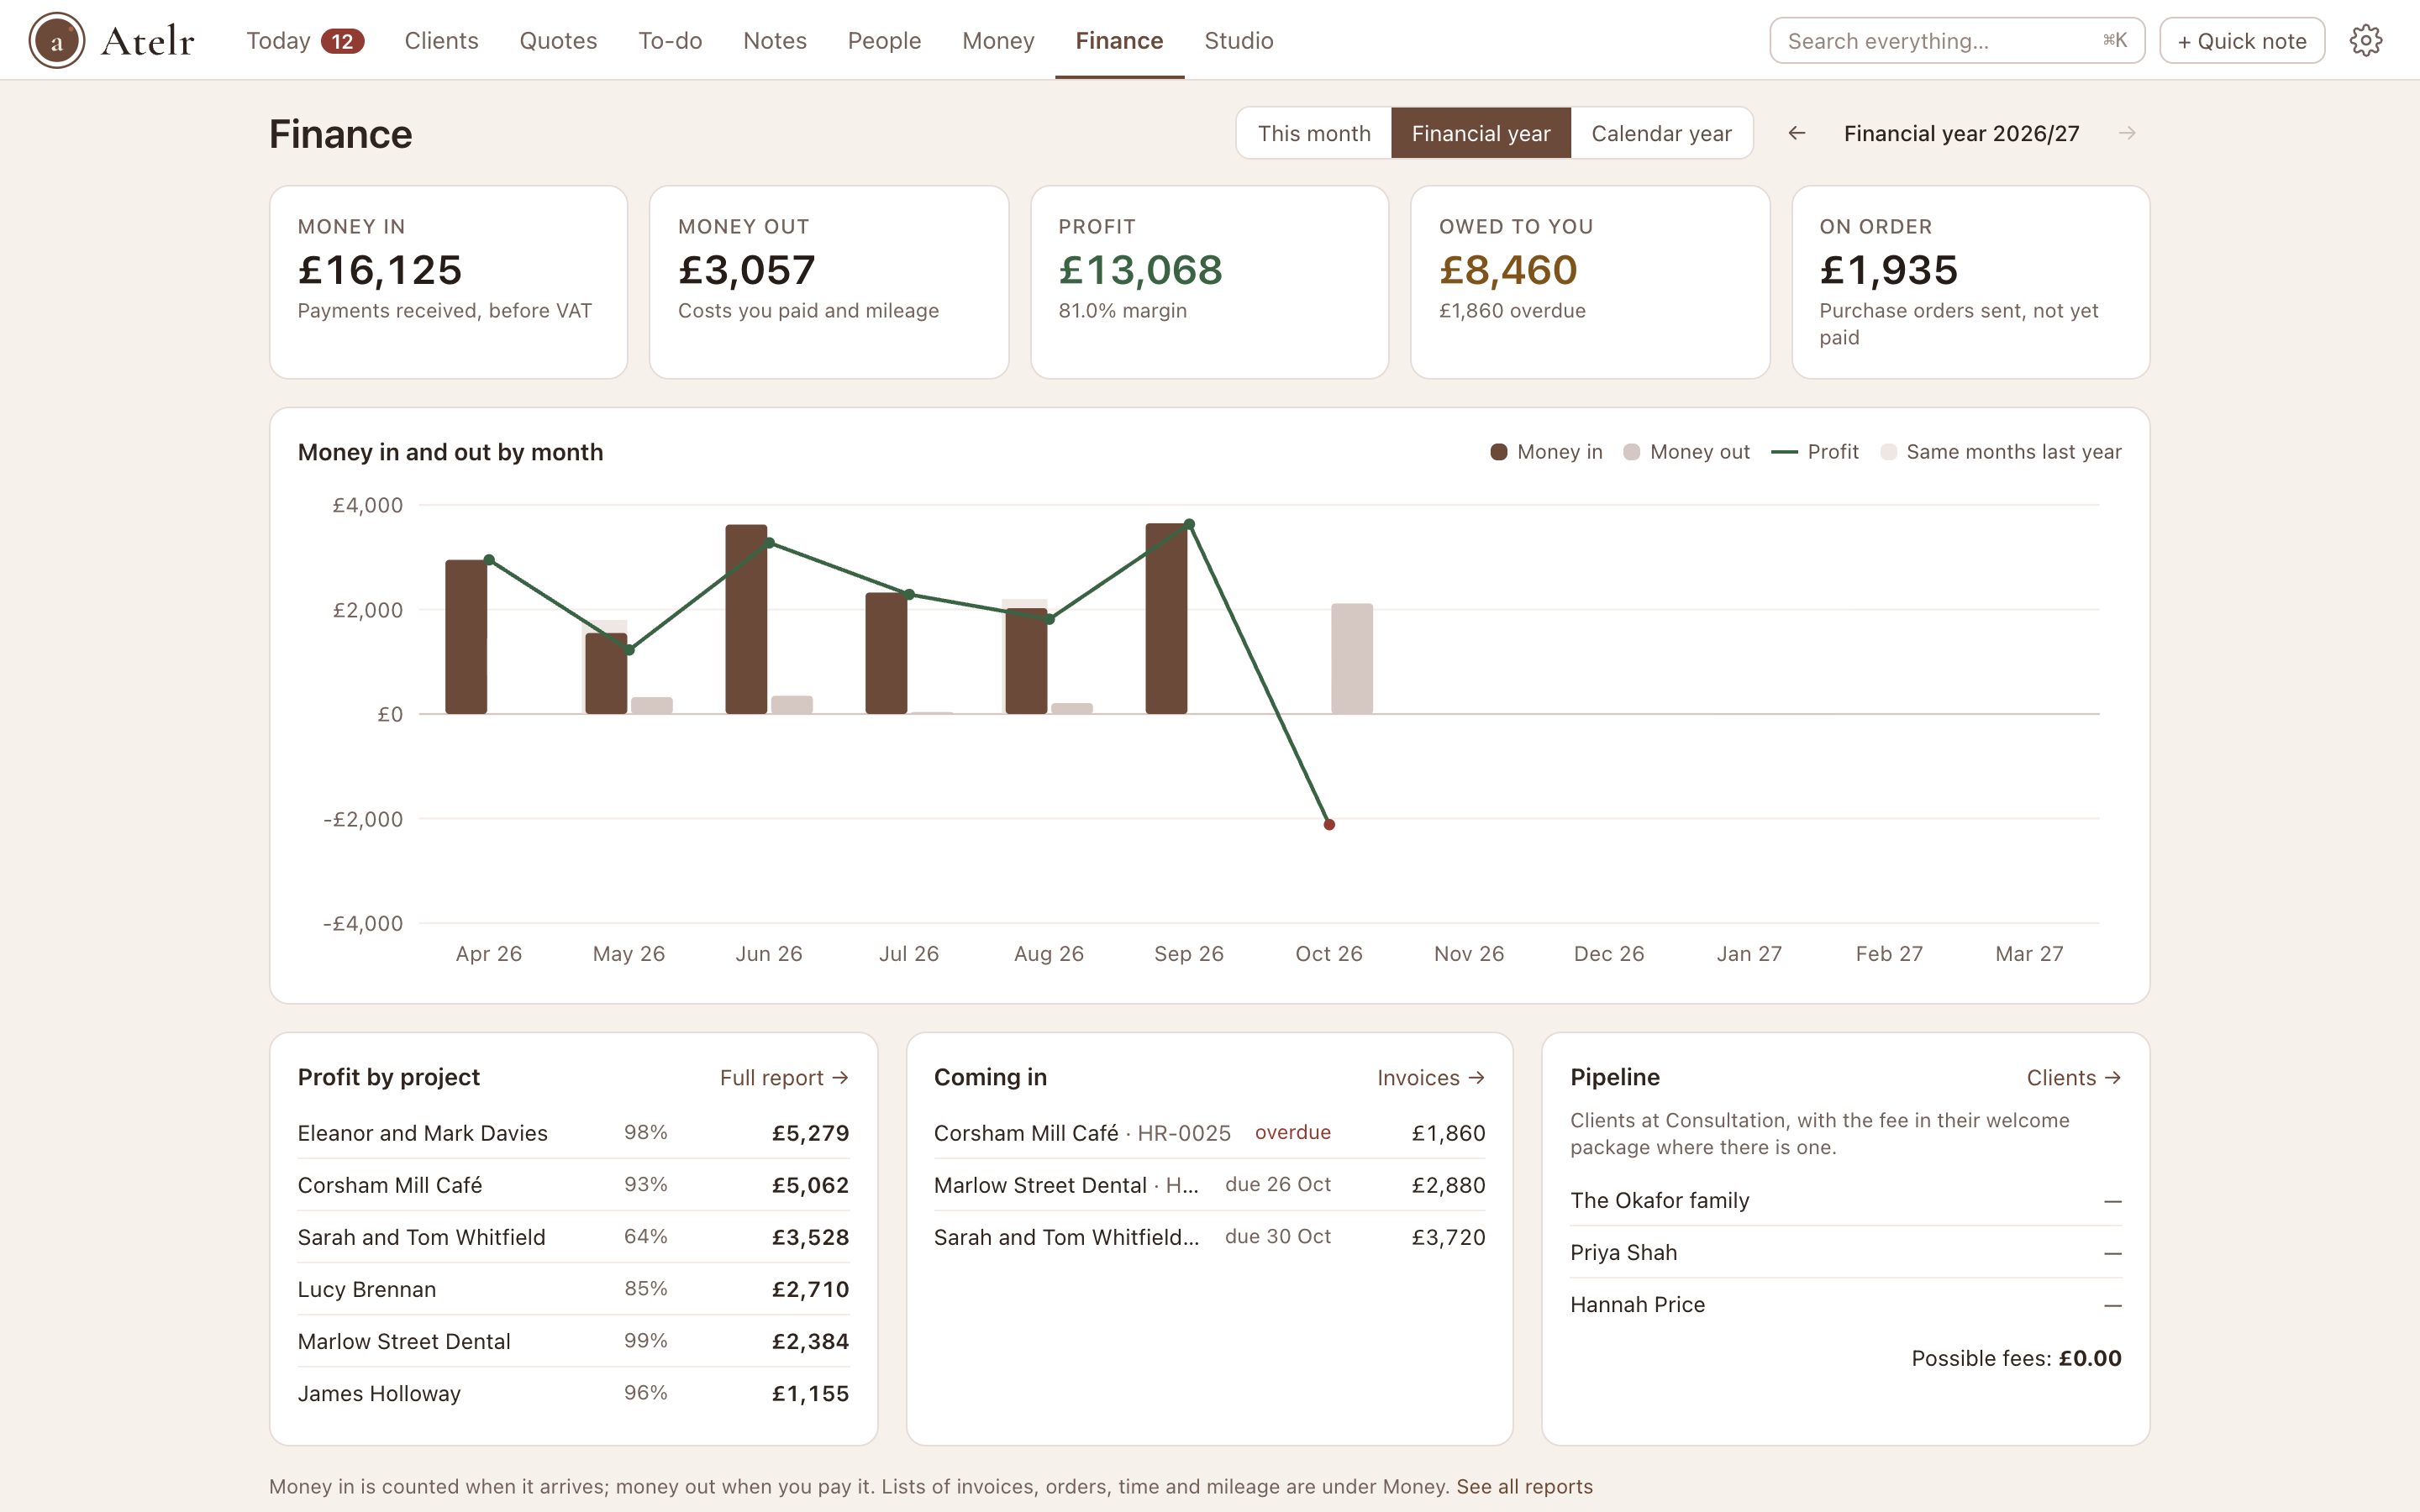Open the James Holloway project row
The width and height of the screenshot is (2420, 1512).
pyautogui.click(x=573, y=1393)
